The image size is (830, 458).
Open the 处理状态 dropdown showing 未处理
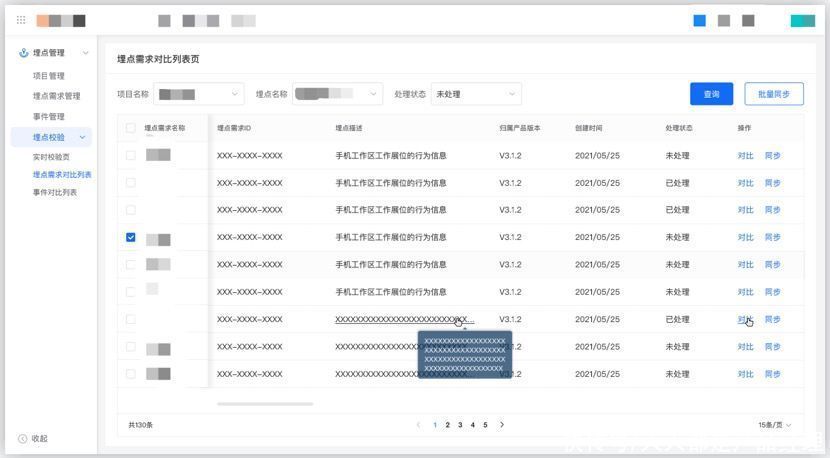coord(476,94)
